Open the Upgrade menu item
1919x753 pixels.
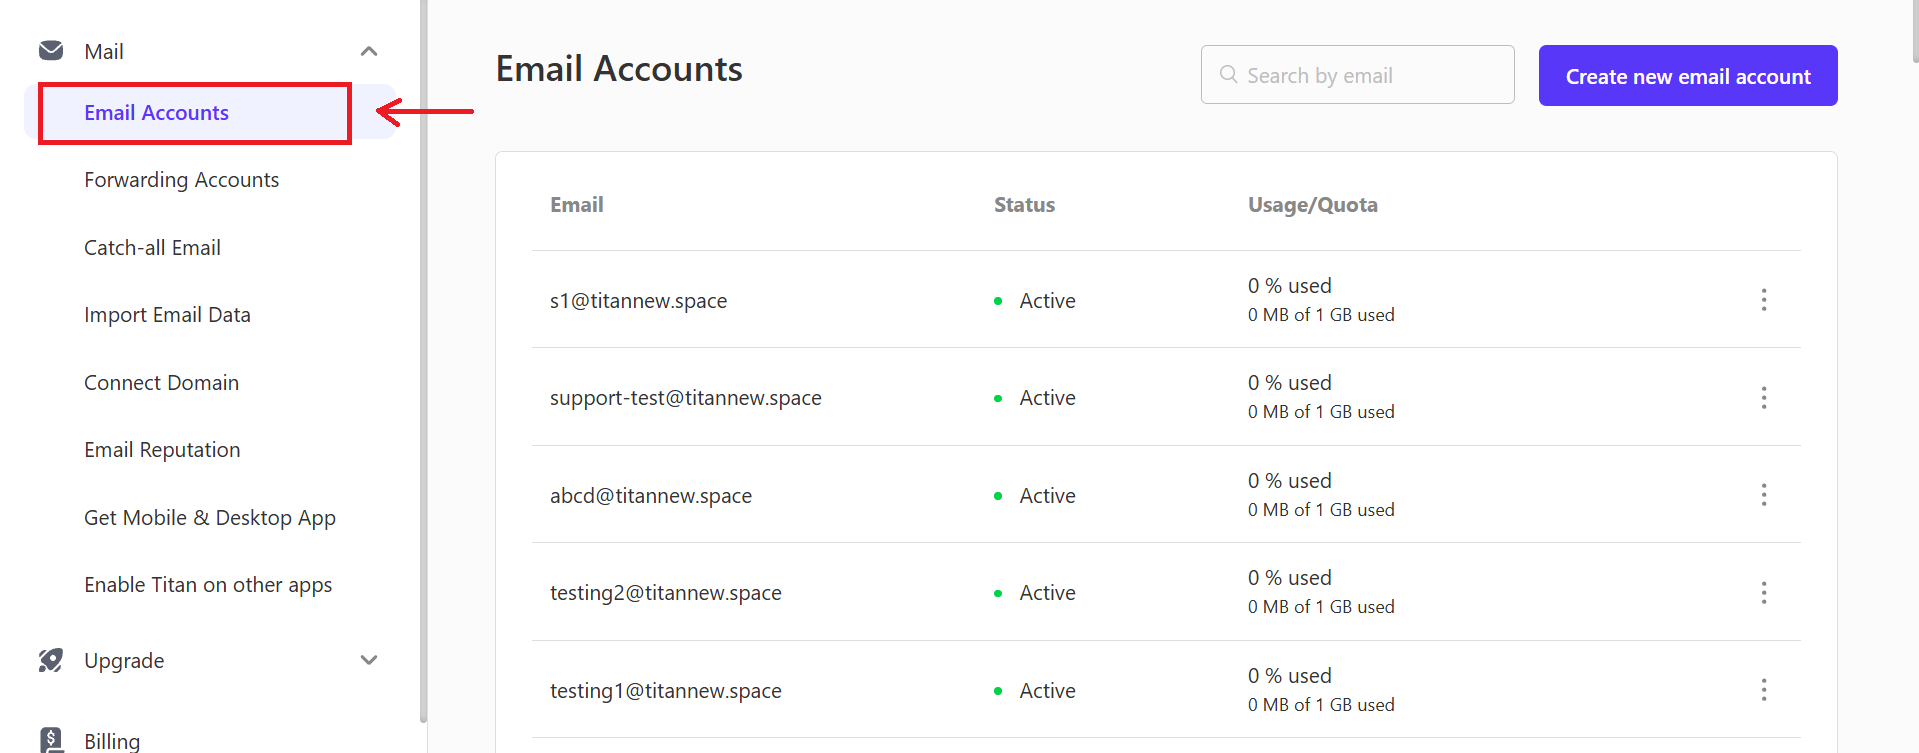(x=124, y=661)
